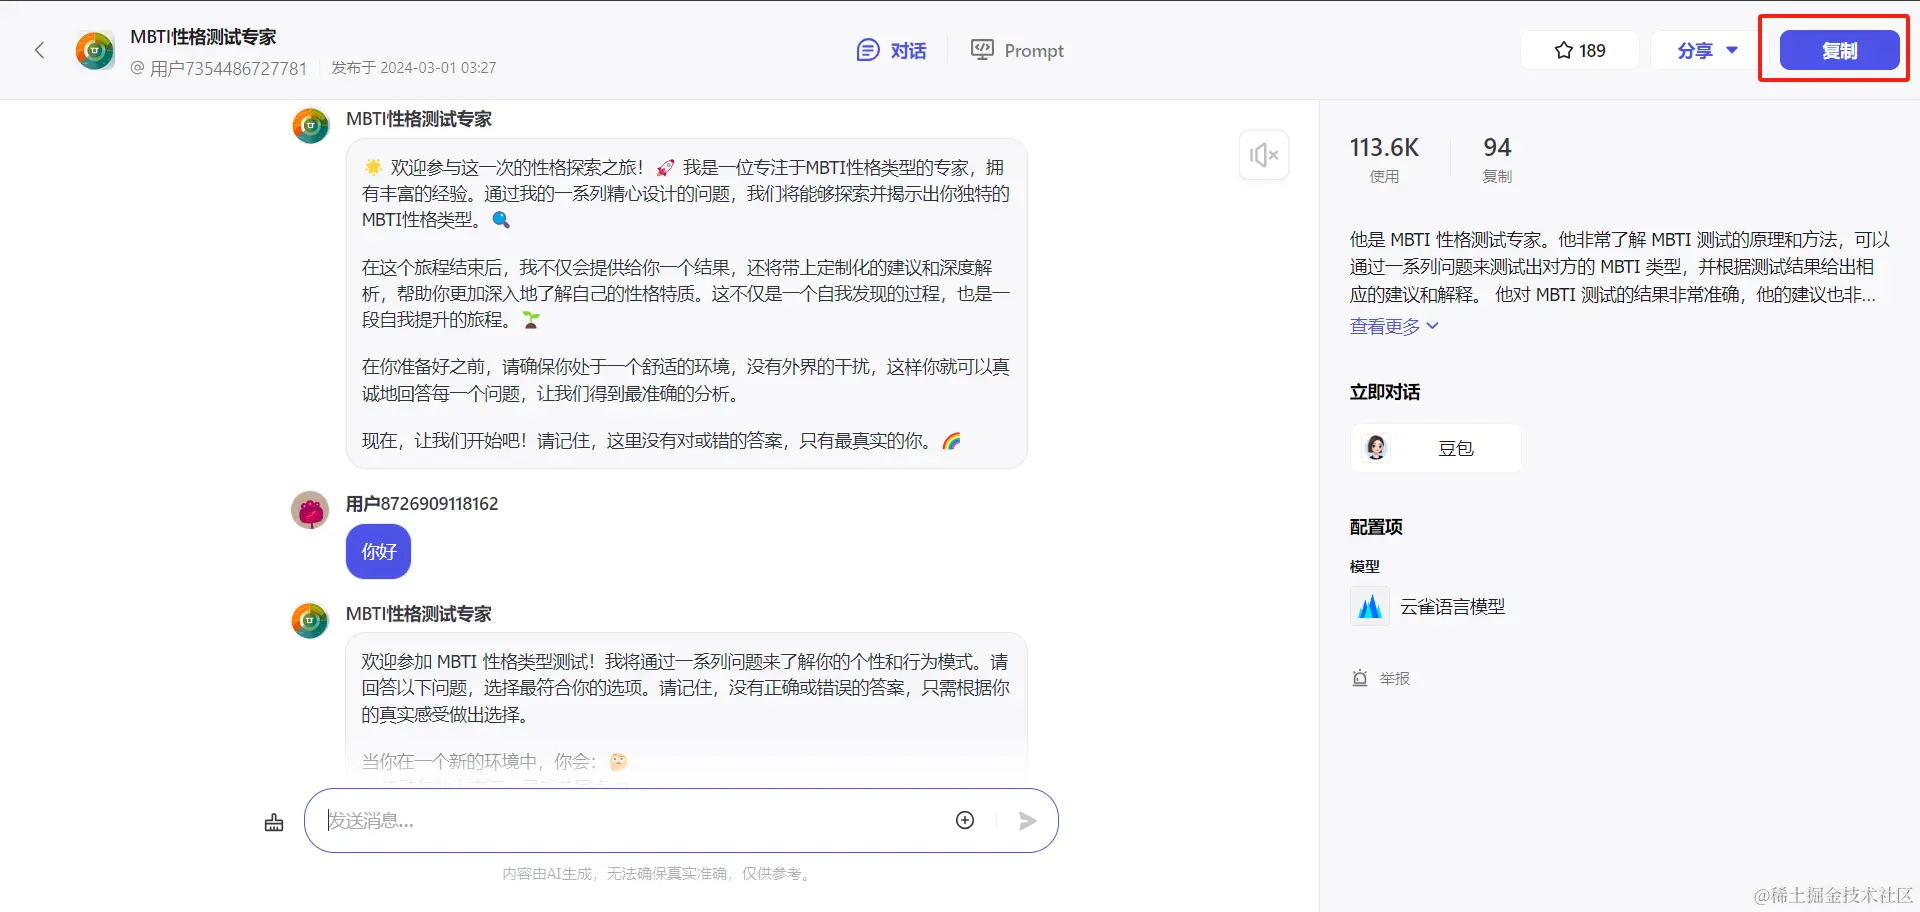Collapse the bot description chevron

pos(1434,326)
